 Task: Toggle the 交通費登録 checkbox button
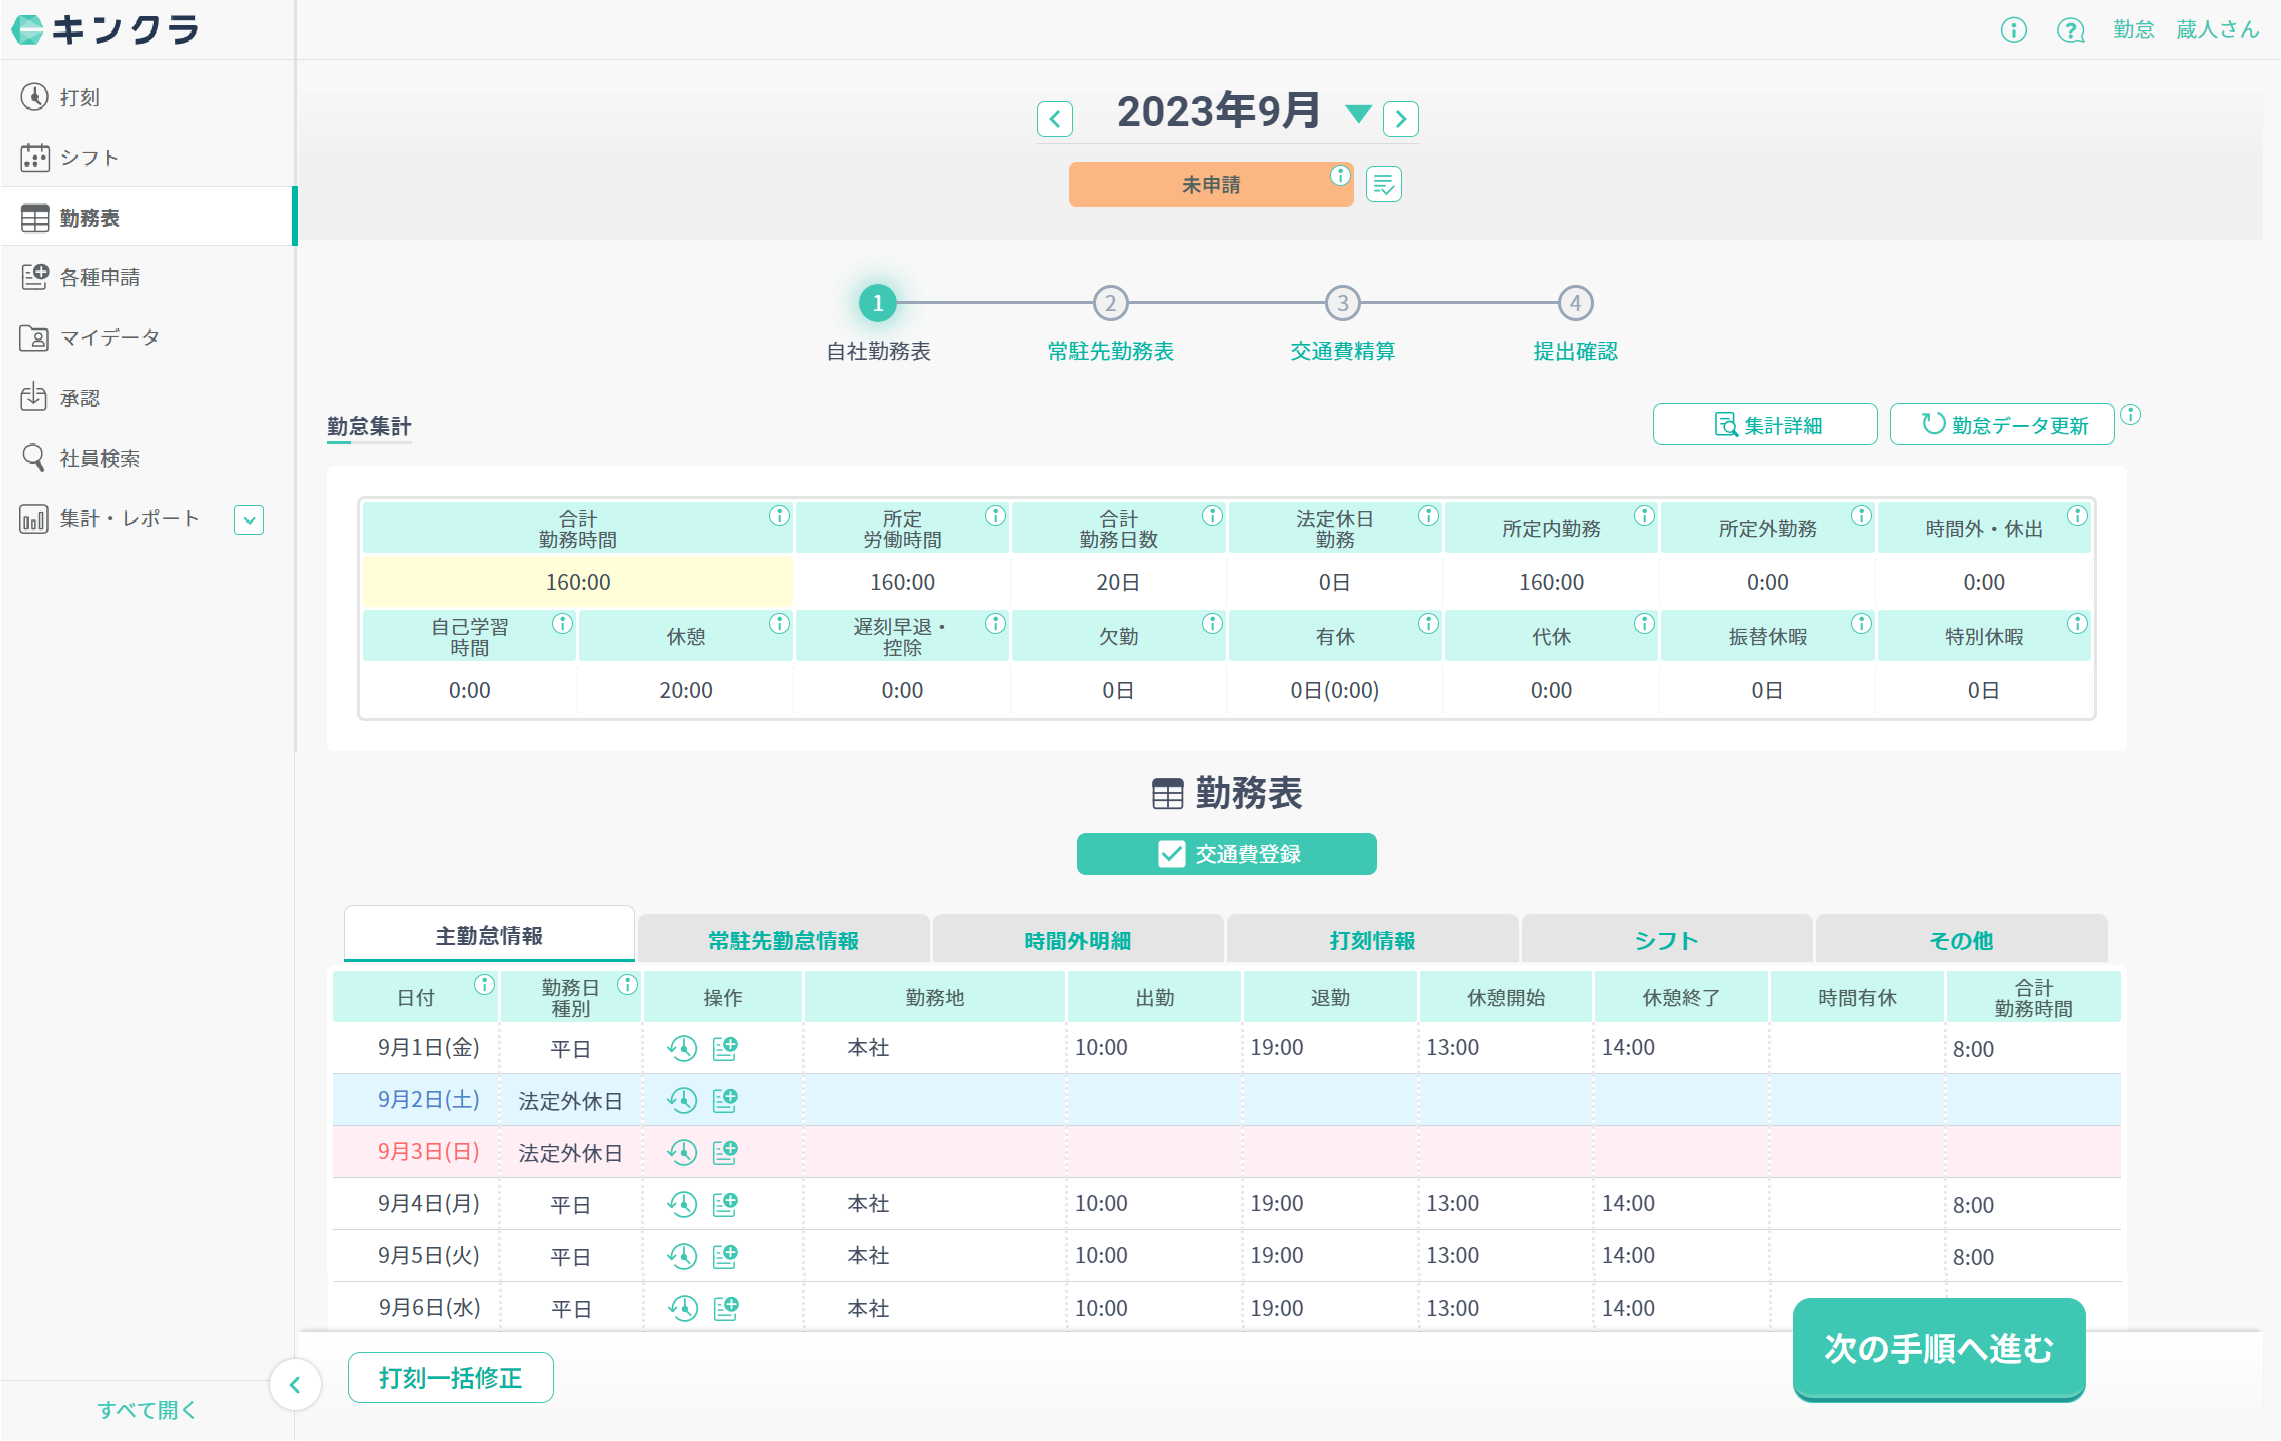(1227, 854)
